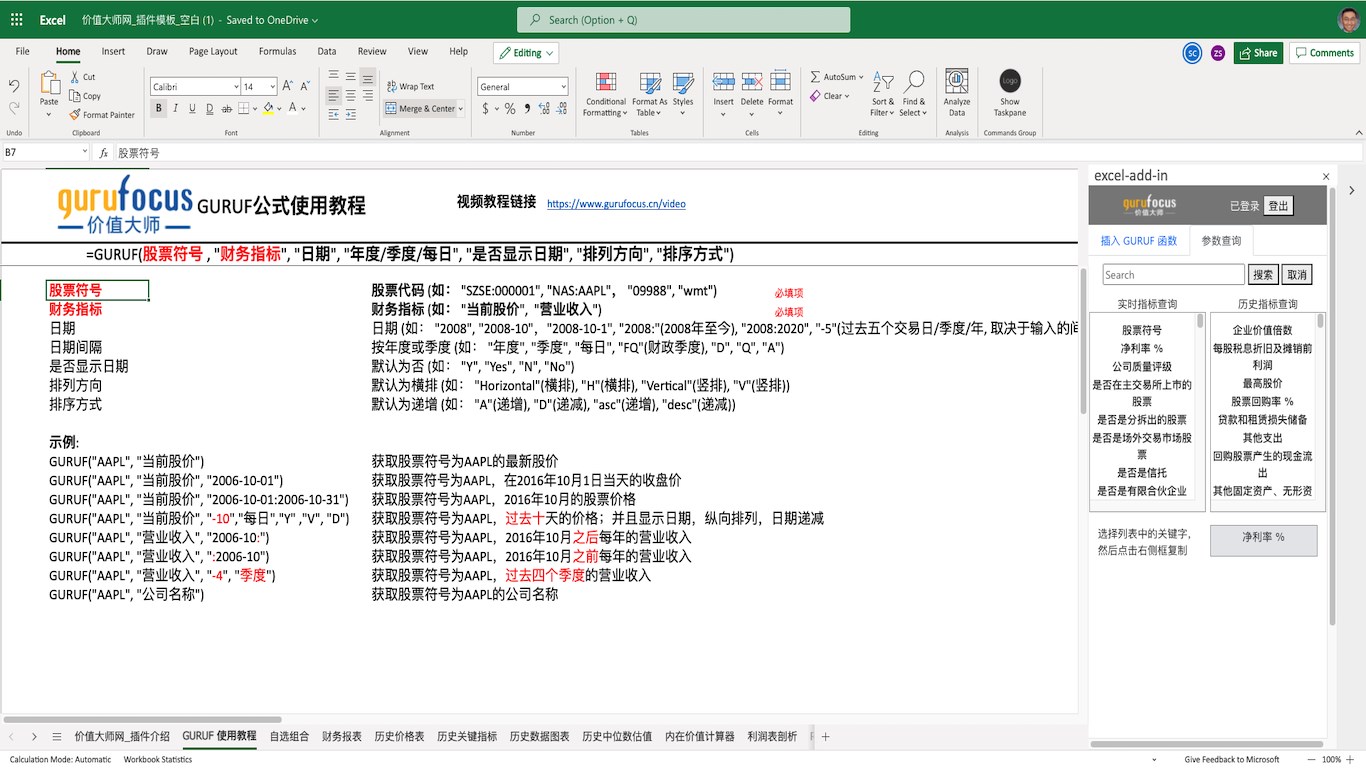
Task: Switch to the Insert ribbon tab
Action: [x=113, y=51]
